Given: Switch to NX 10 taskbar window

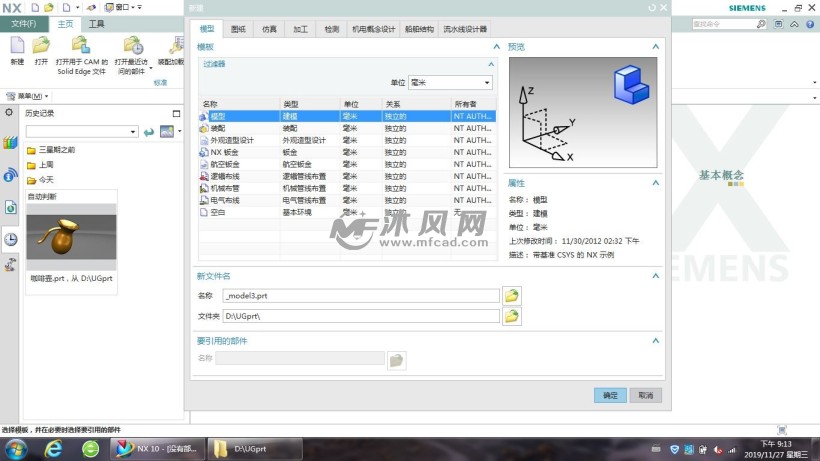Looking at the screenshot, I should pos(157,449).
